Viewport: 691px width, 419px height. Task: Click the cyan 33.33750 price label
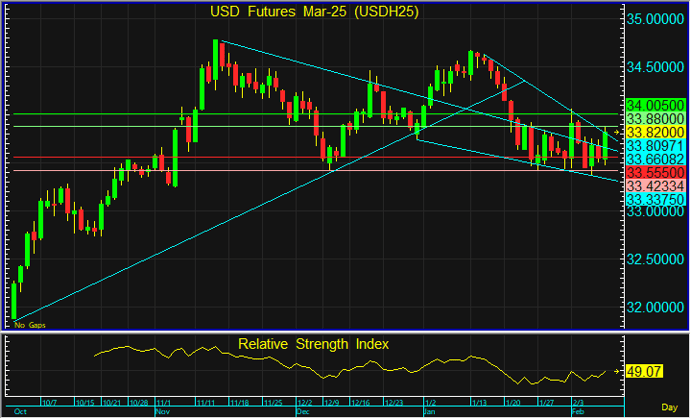point(654,200)
